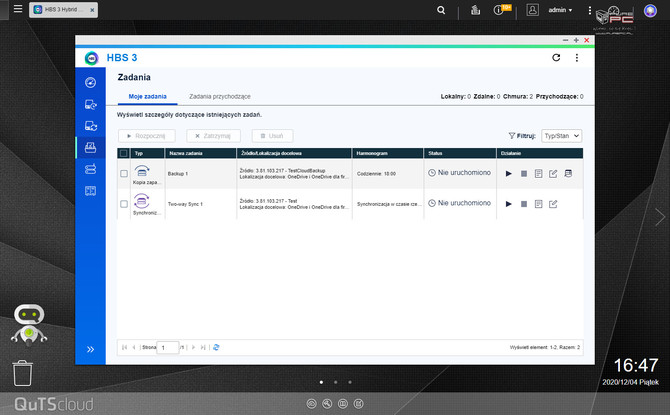Start the Two-way Sync 1 job
The image size is (670, 415).
(x=508, y=204)
